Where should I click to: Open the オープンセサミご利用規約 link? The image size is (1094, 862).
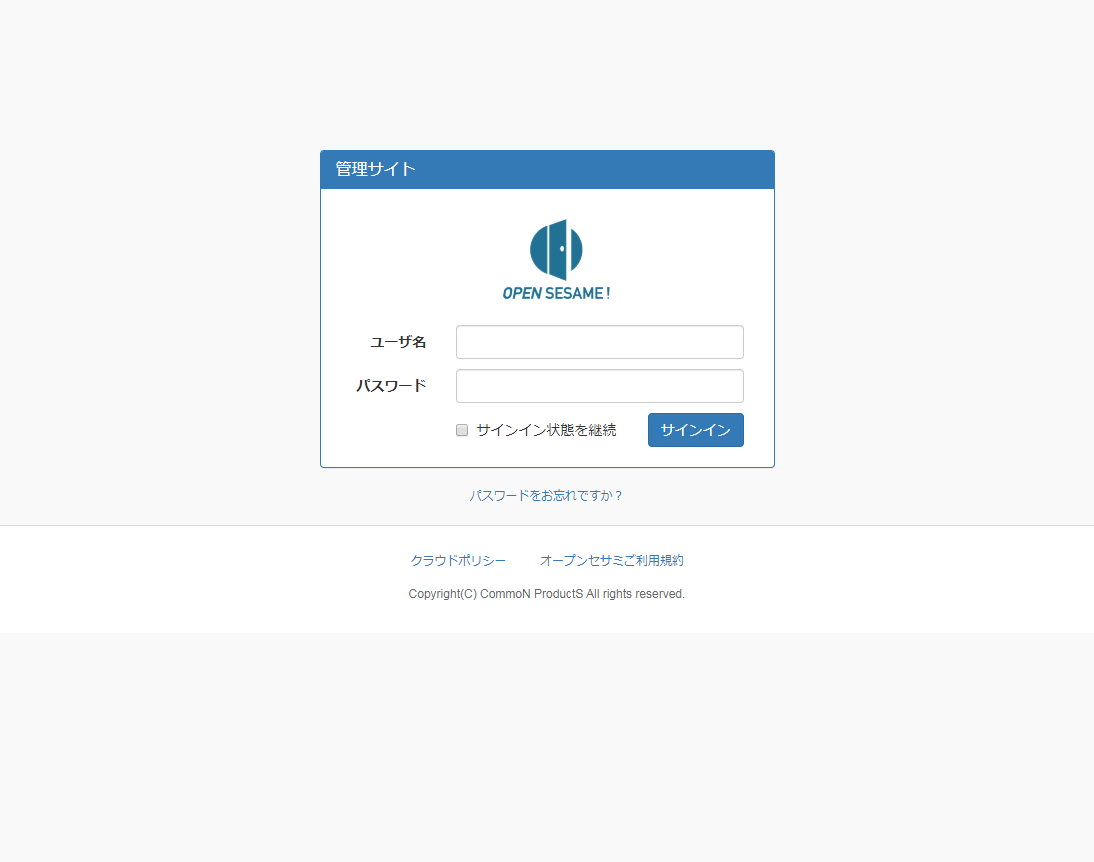(611, 560)
